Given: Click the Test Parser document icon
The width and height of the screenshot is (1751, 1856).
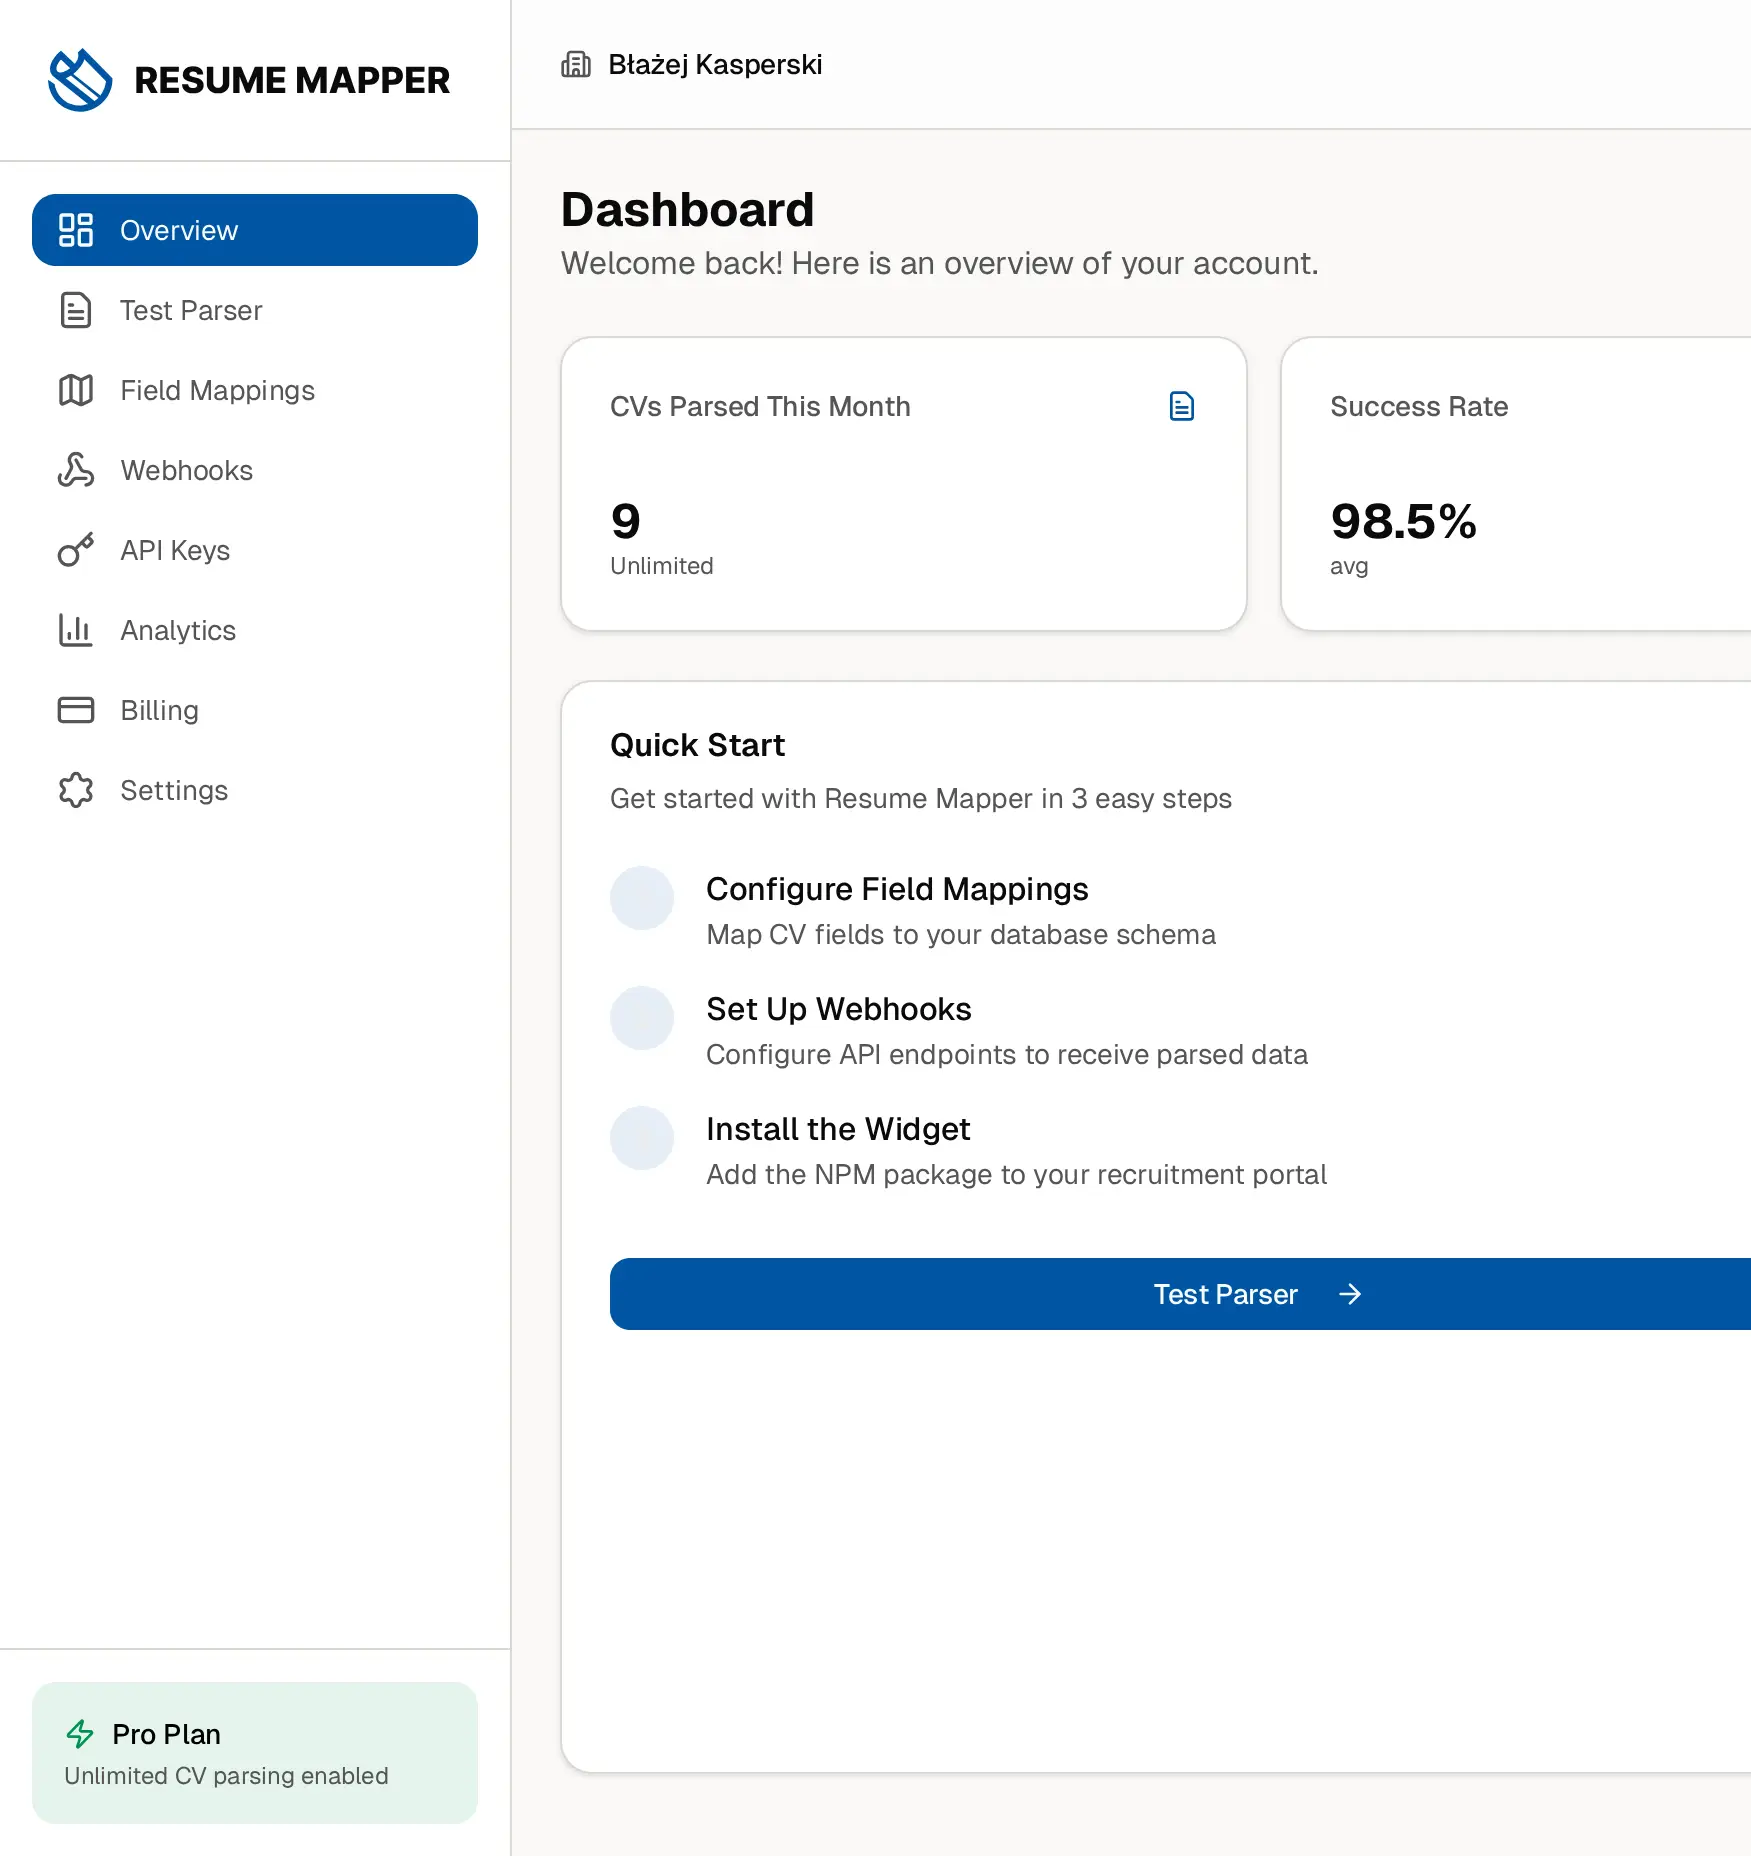Looking at the screenshot, I should 76,310.
